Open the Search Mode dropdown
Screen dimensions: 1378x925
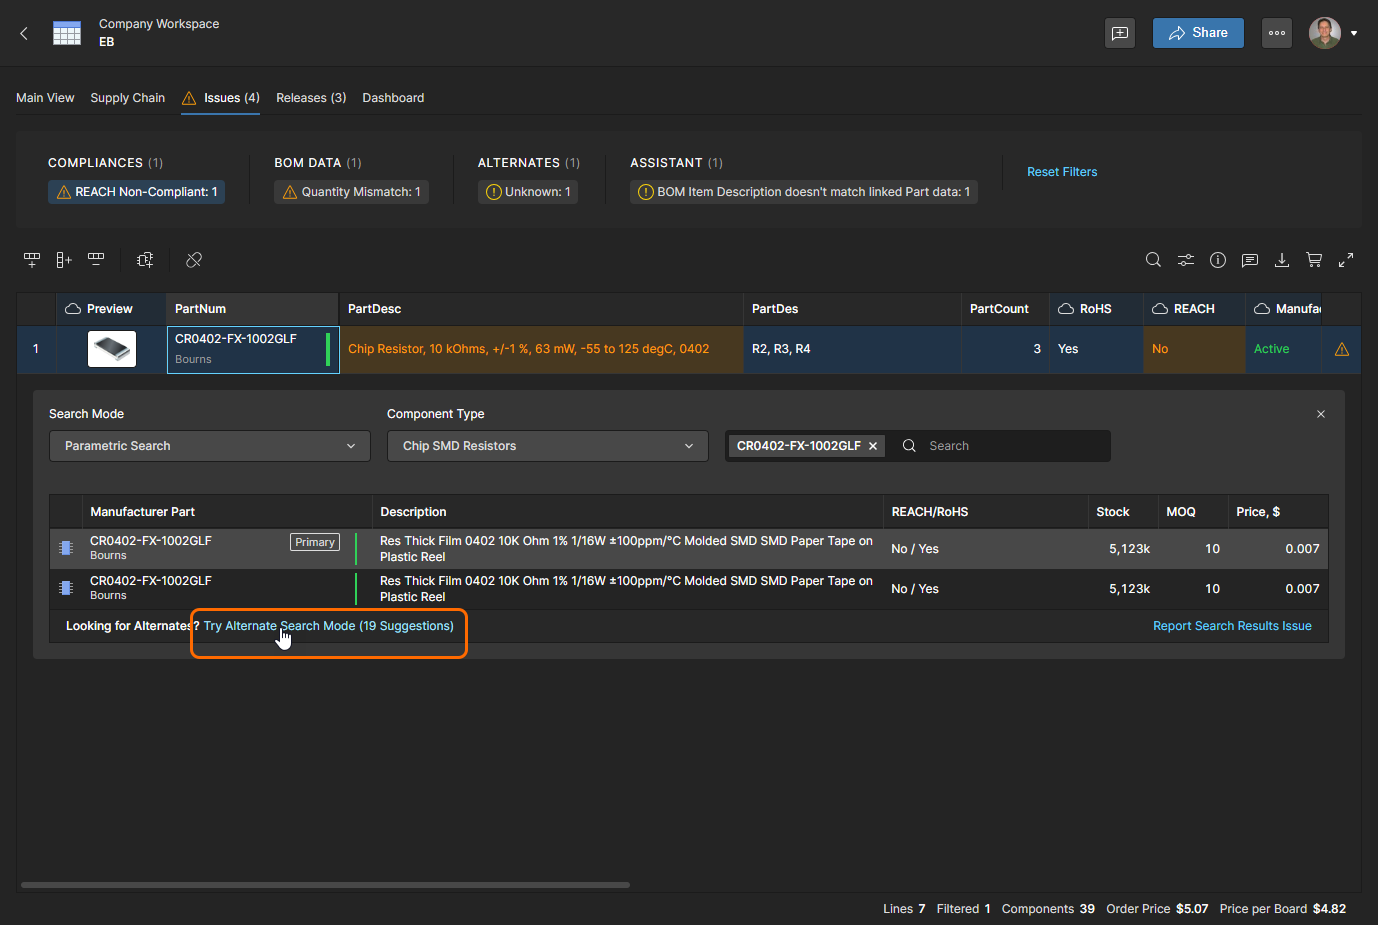tap(209, 446)
